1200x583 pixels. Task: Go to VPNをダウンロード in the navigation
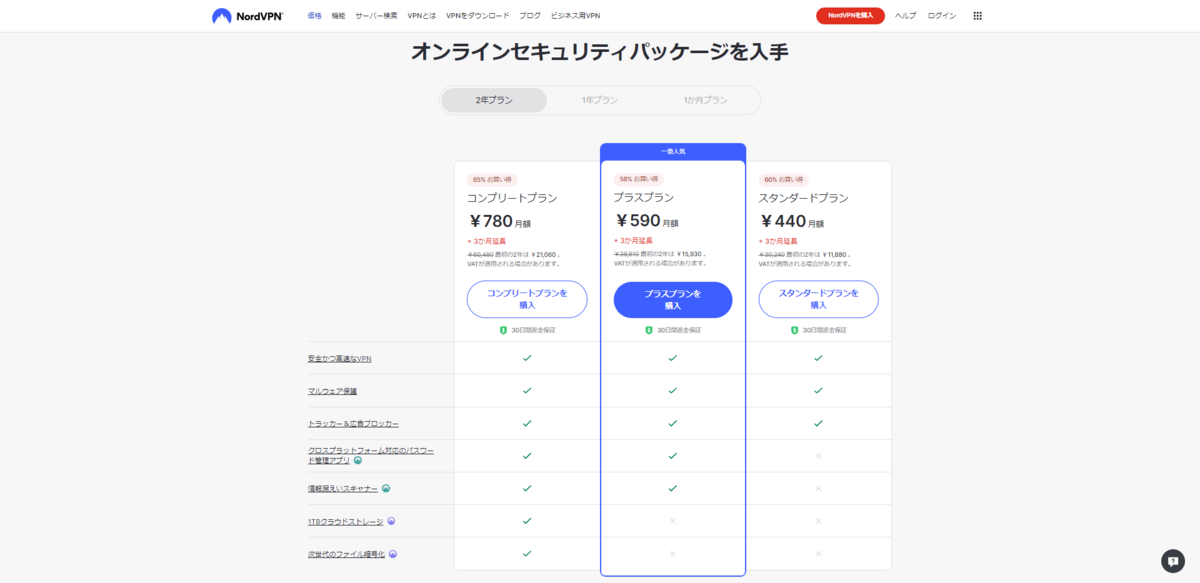478,16
